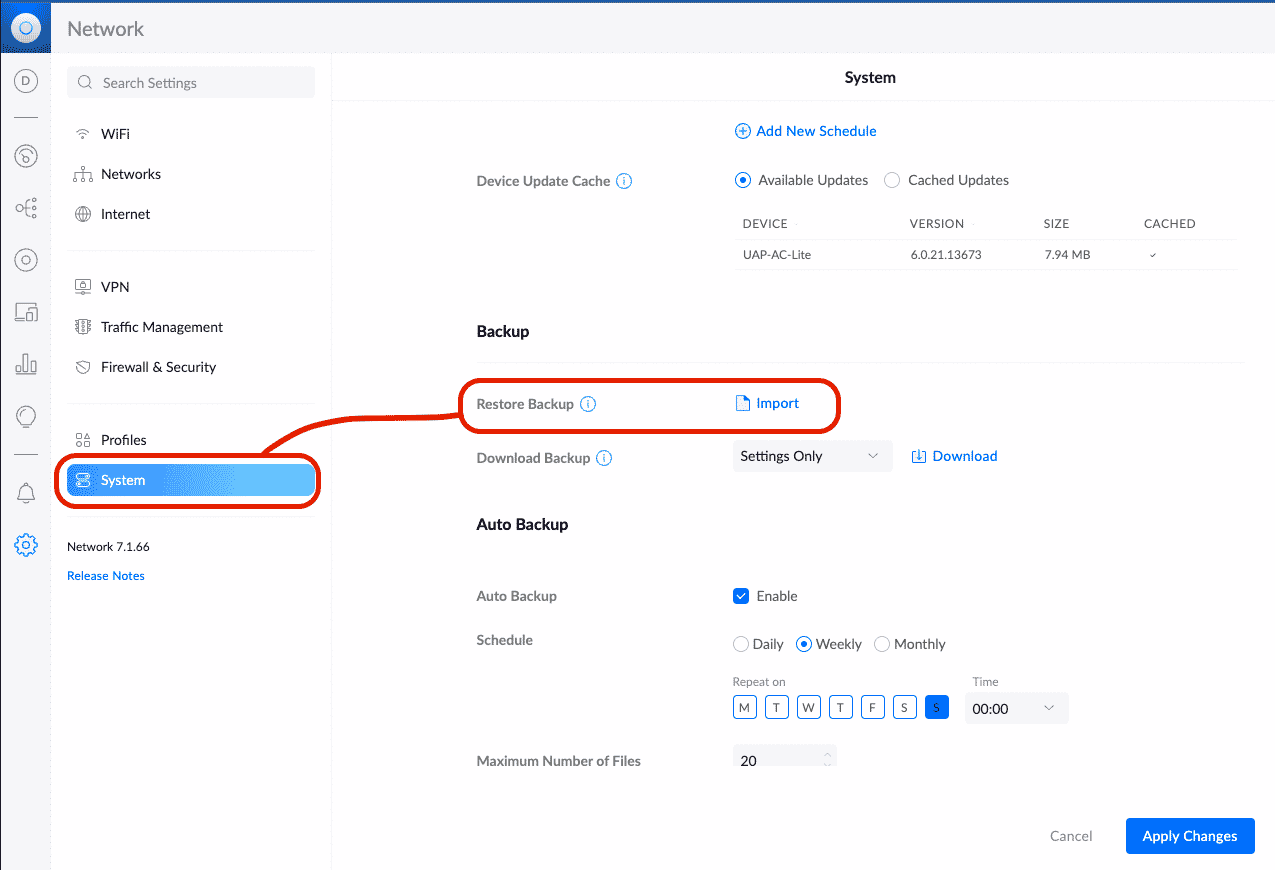Open the UniFi controller home logo

(26, 27)
